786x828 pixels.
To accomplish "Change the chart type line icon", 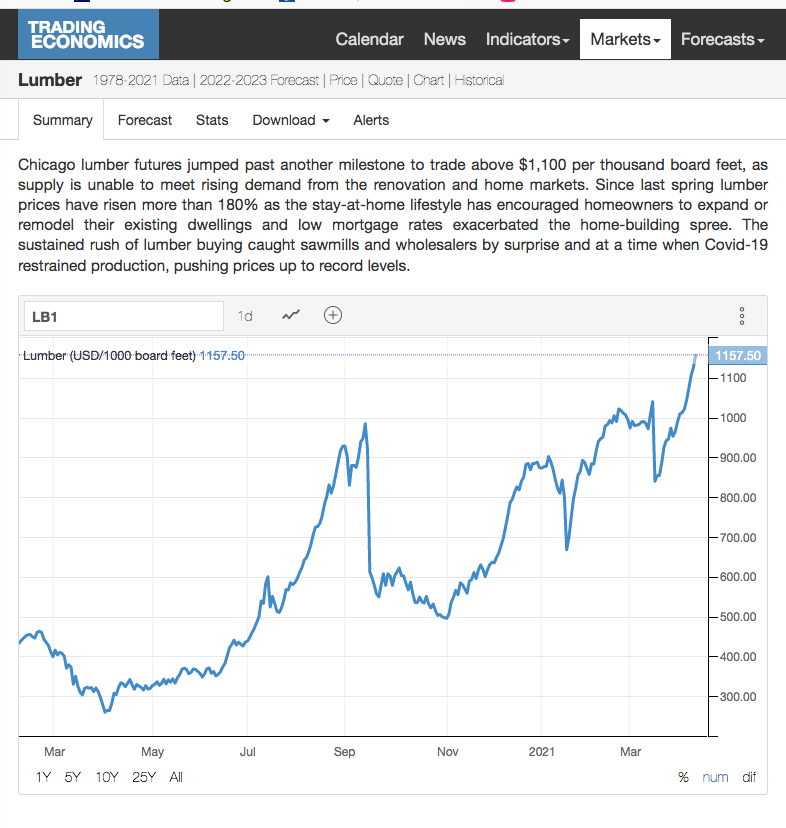I will pos(291,315).
